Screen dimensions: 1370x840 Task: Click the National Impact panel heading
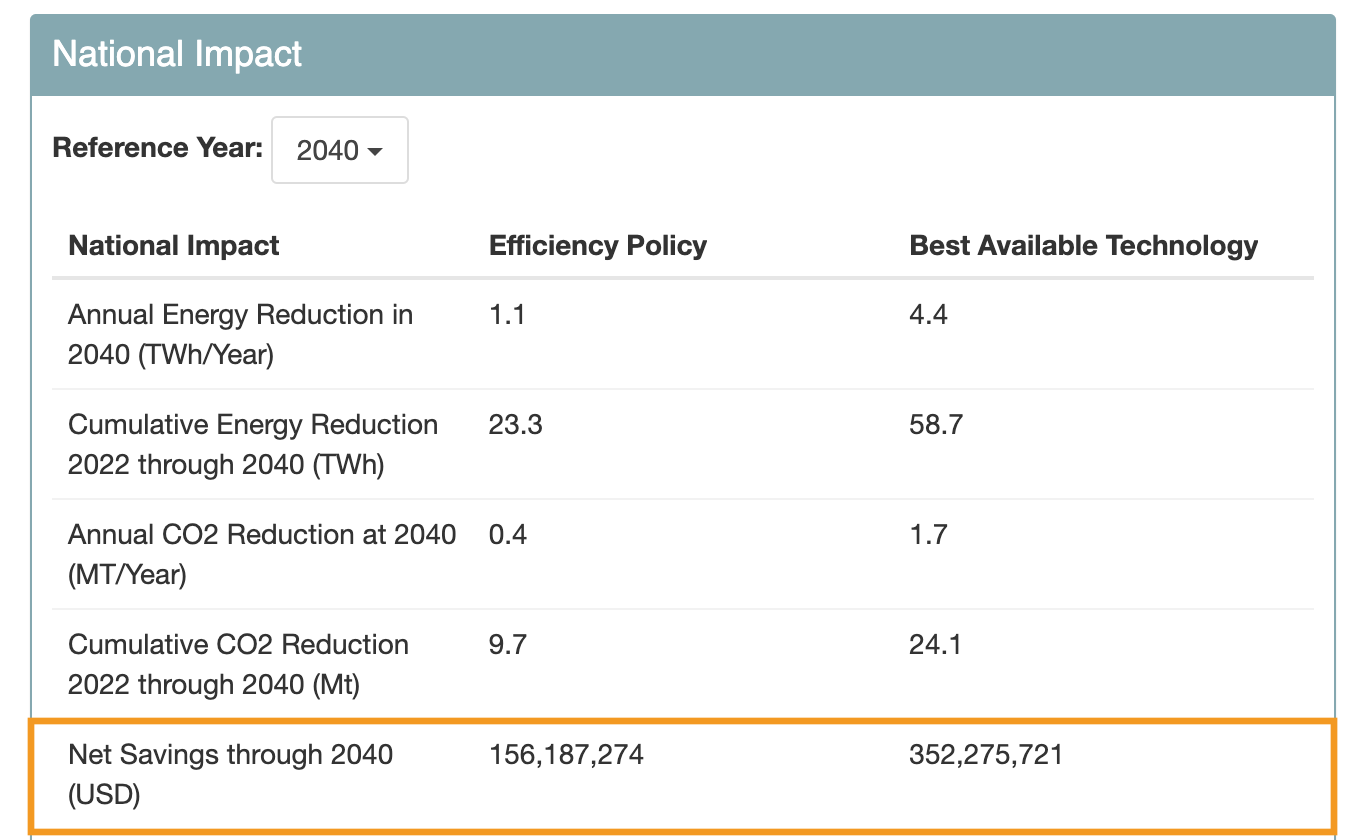[177, 54]
